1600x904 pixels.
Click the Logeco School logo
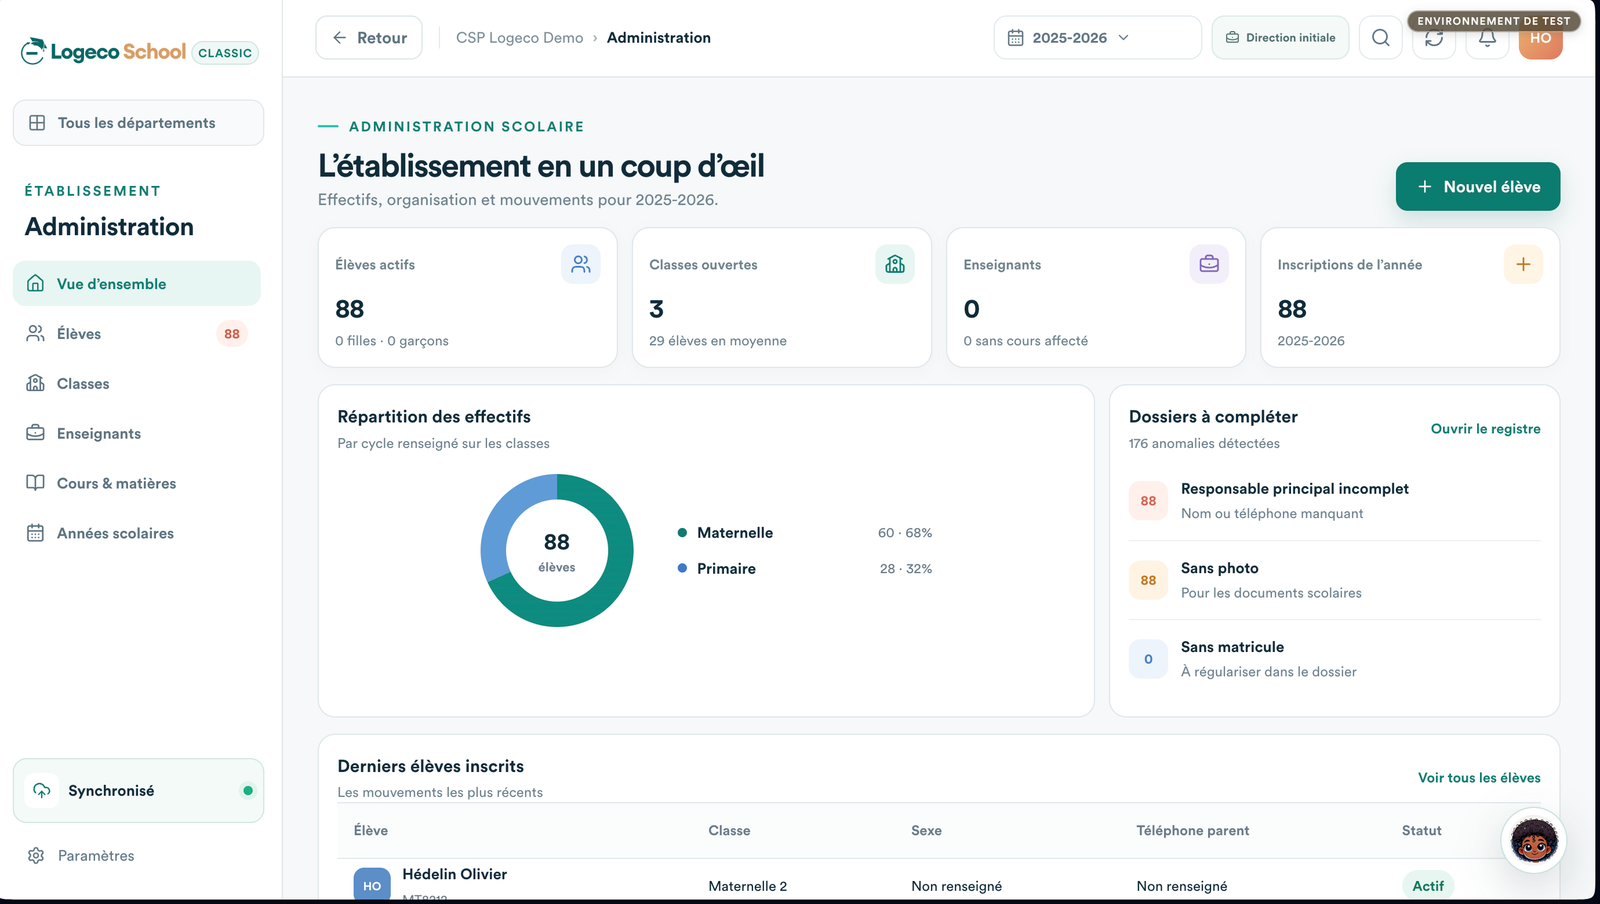[103, 51]
